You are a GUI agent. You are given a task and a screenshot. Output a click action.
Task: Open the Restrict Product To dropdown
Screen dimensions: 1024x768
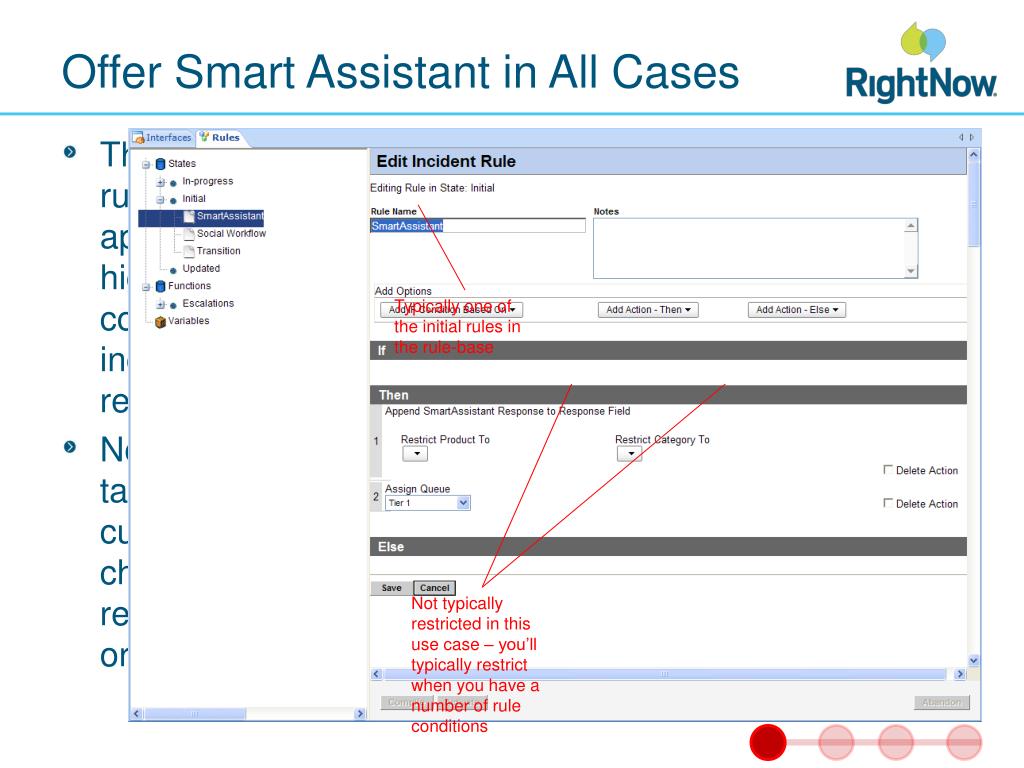pyautogui.click(x=415, y=454)
